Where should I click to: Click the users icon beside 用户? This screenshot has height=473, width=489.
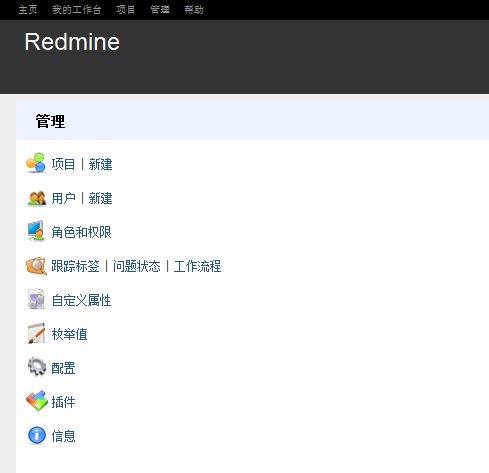pyautogui.click(x=36, y=198)
